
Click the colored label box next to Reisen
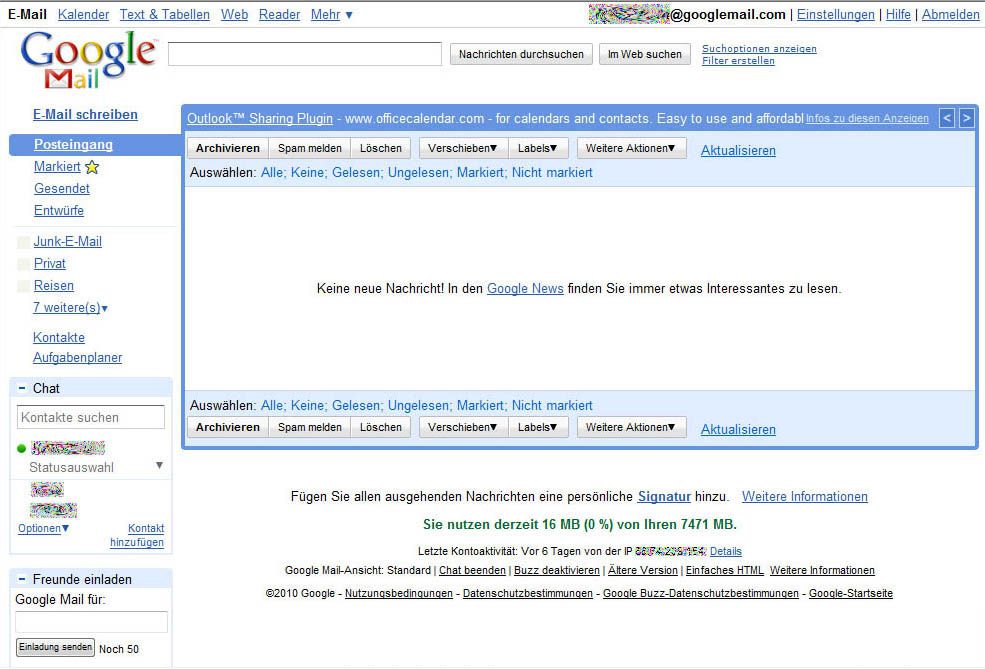click(21, 285)
